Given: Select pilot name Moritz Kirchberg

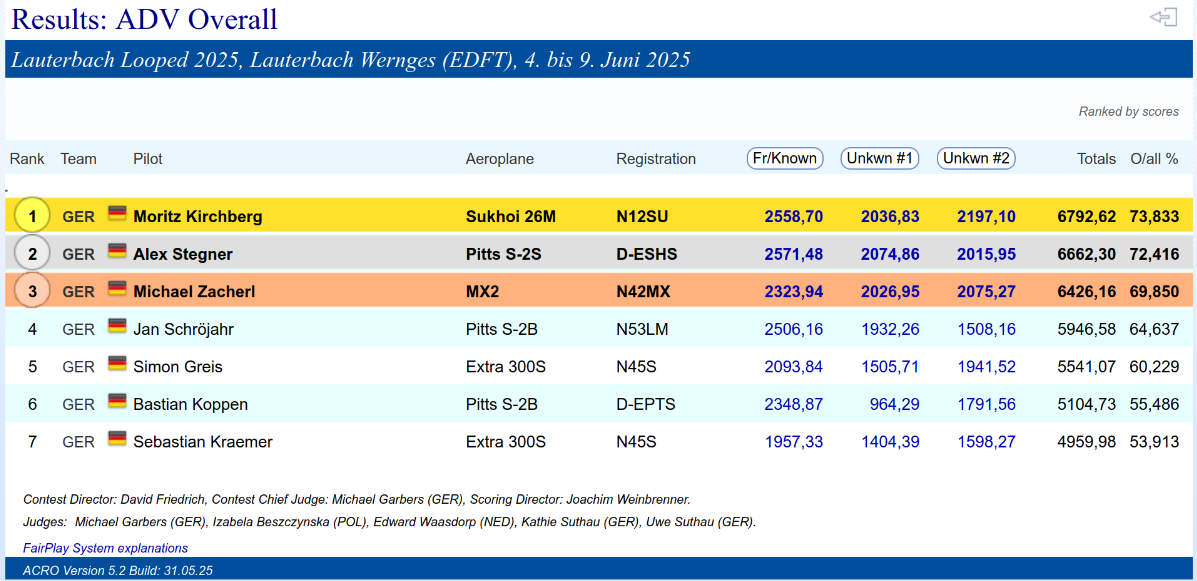Looking at the screenshot, I should 198,217.
